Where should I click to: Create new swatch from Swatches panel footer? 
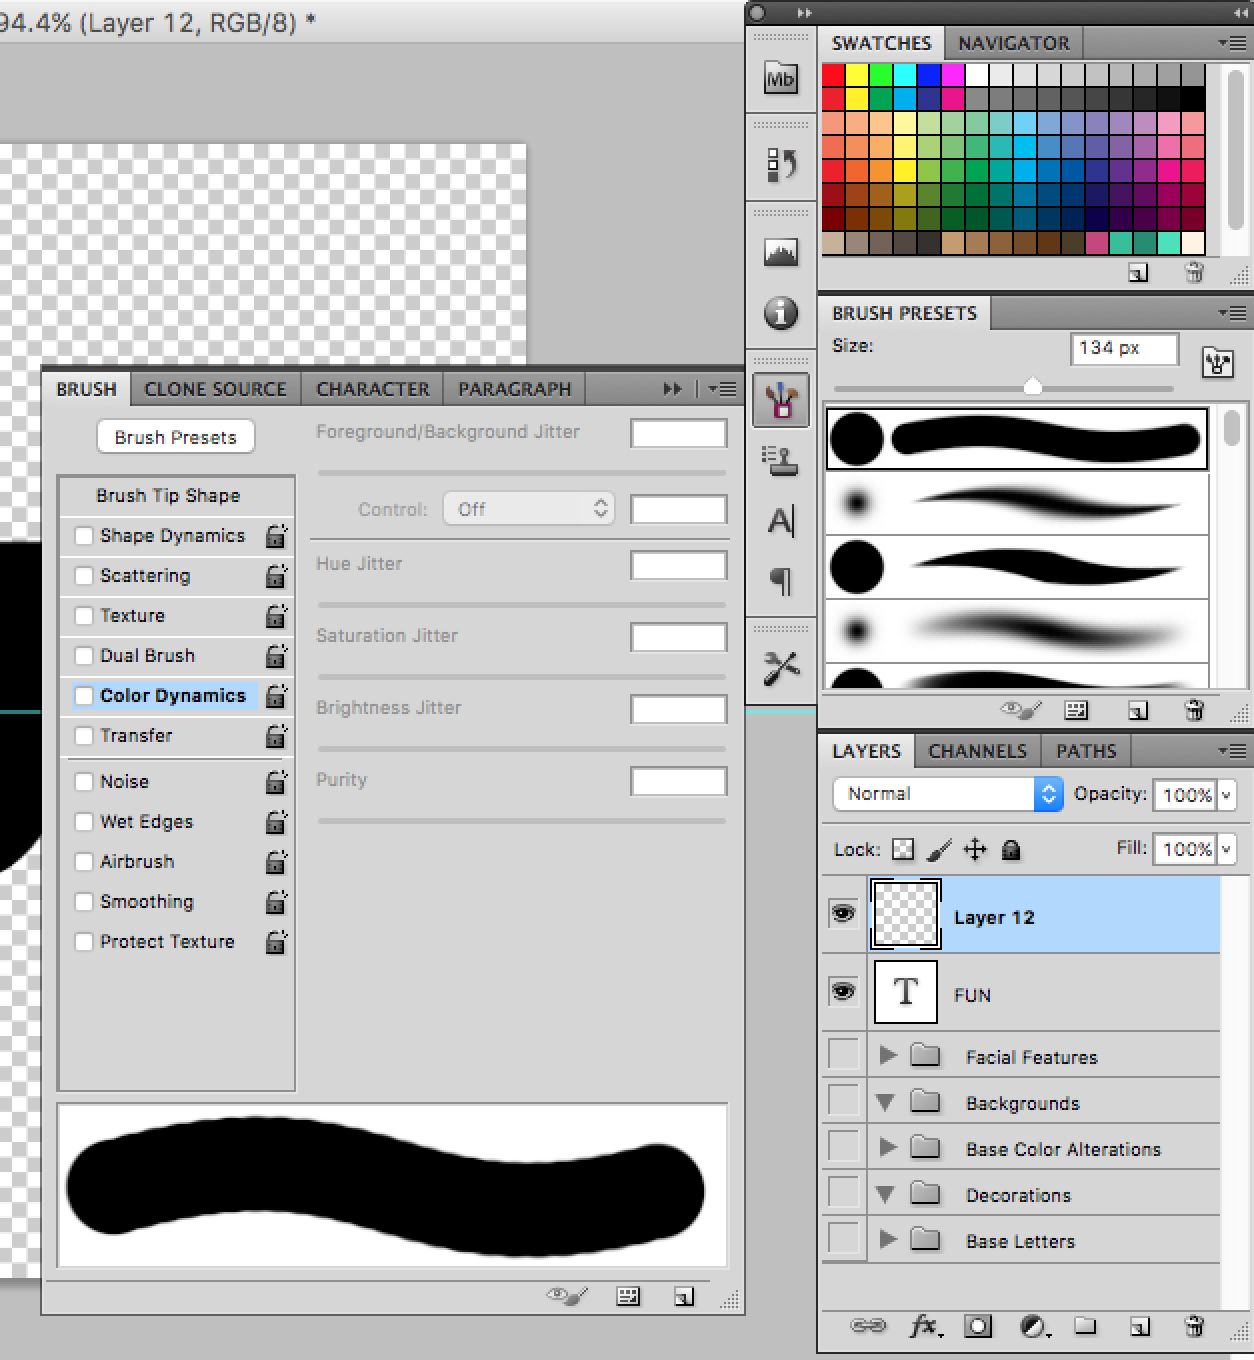[1138, 273]
